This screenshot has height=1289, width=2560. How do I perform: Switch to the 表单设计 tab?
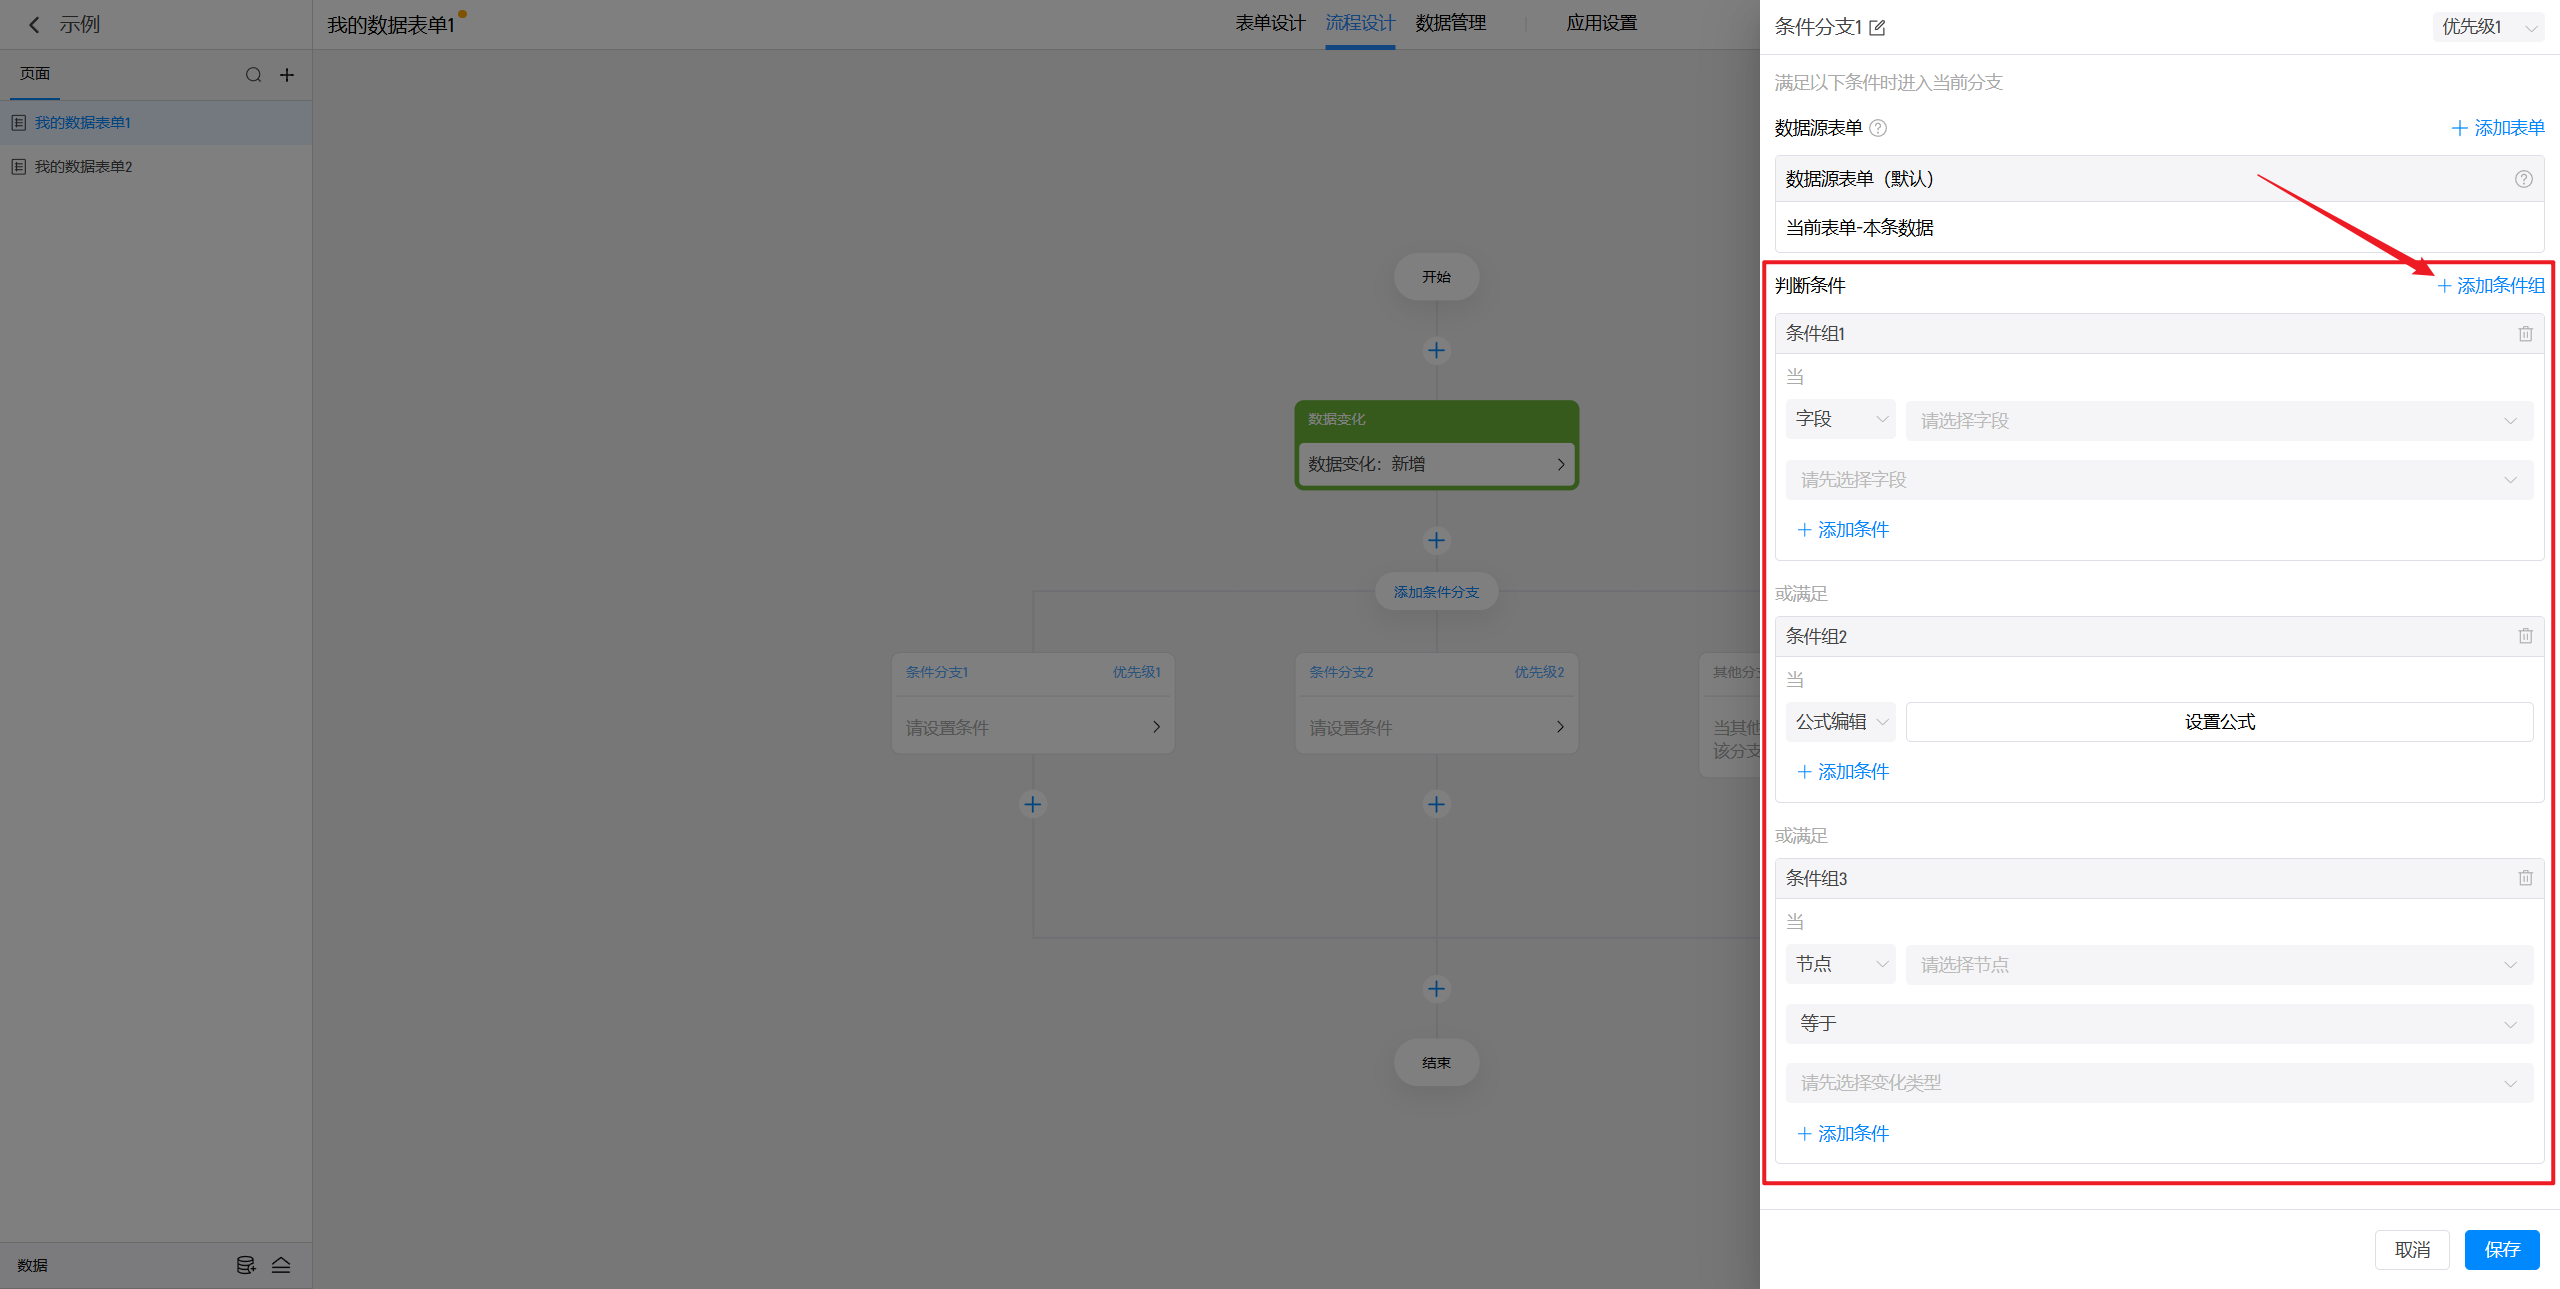click(1270, 23)
